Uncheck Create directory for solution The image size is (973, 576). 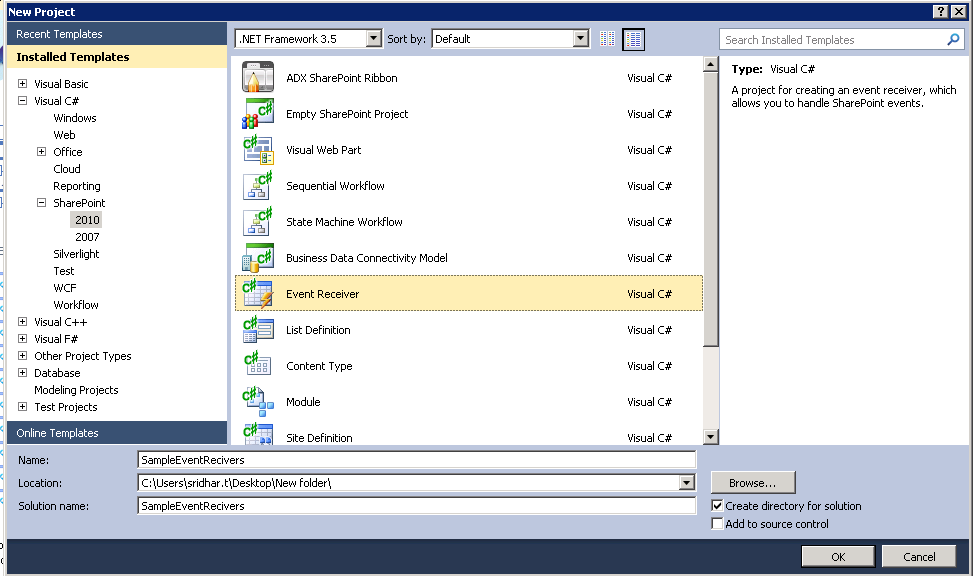718,506
